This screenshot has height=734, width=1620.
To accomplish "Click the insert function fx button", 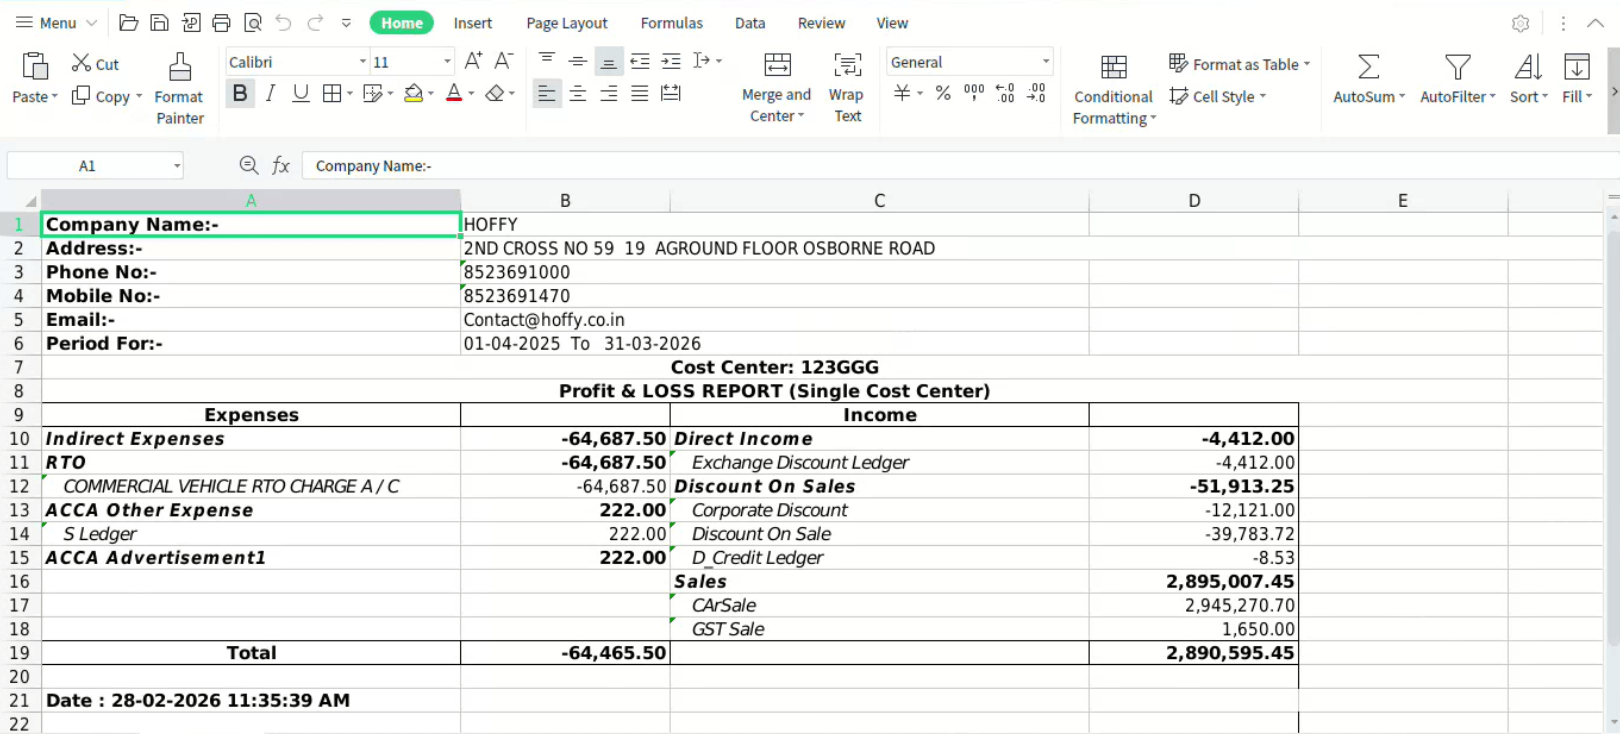I will tap(281, 165).
